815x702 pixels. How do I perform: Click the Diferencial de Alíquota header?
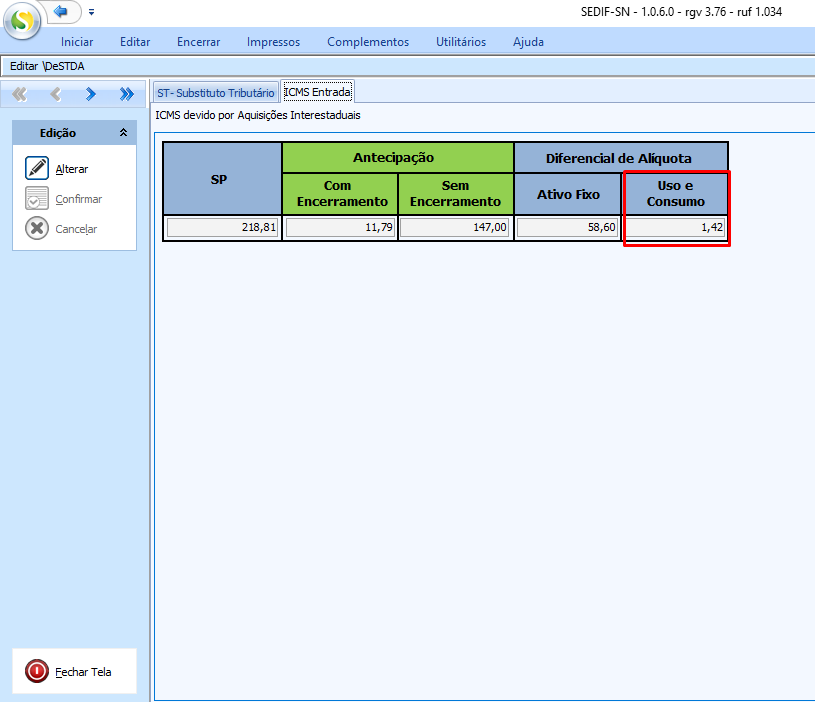pos(619,158)
